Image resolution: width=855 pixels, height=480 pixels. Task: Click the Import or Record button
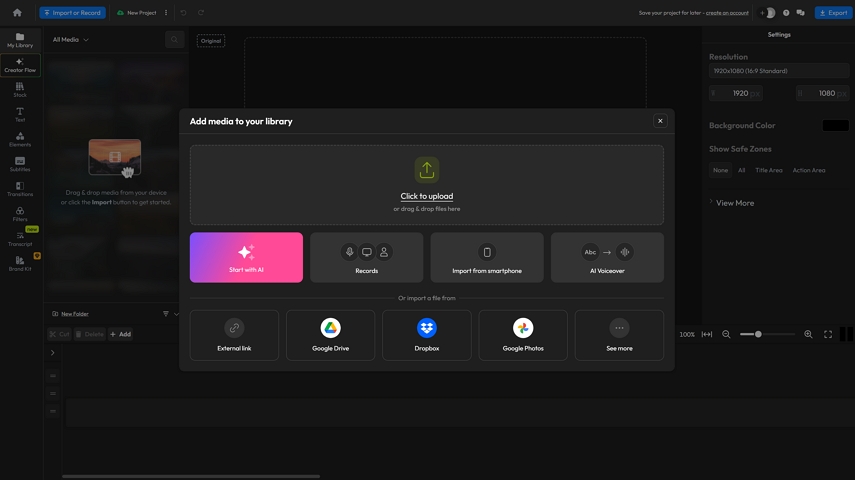73,13
